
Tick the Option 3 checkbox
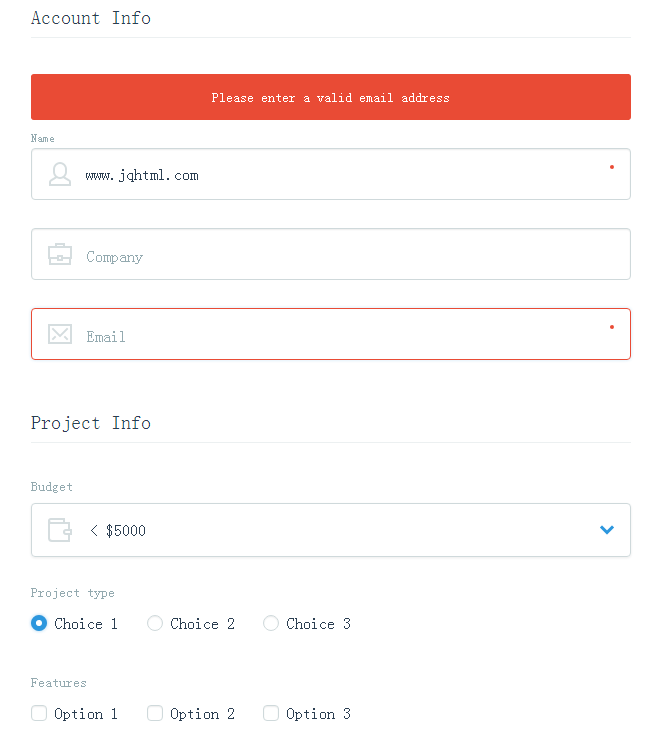[271, 713]
